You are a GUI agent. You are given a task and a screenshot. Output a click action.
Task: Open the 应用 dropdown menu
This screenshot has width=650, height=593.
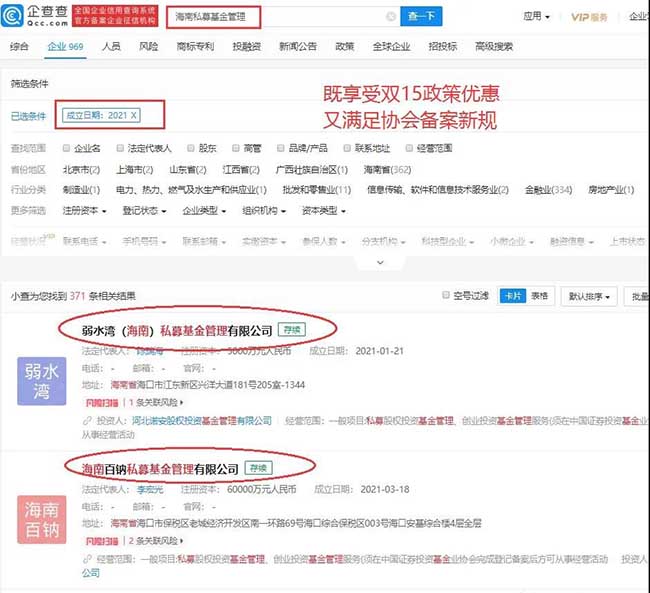(536, 17)
